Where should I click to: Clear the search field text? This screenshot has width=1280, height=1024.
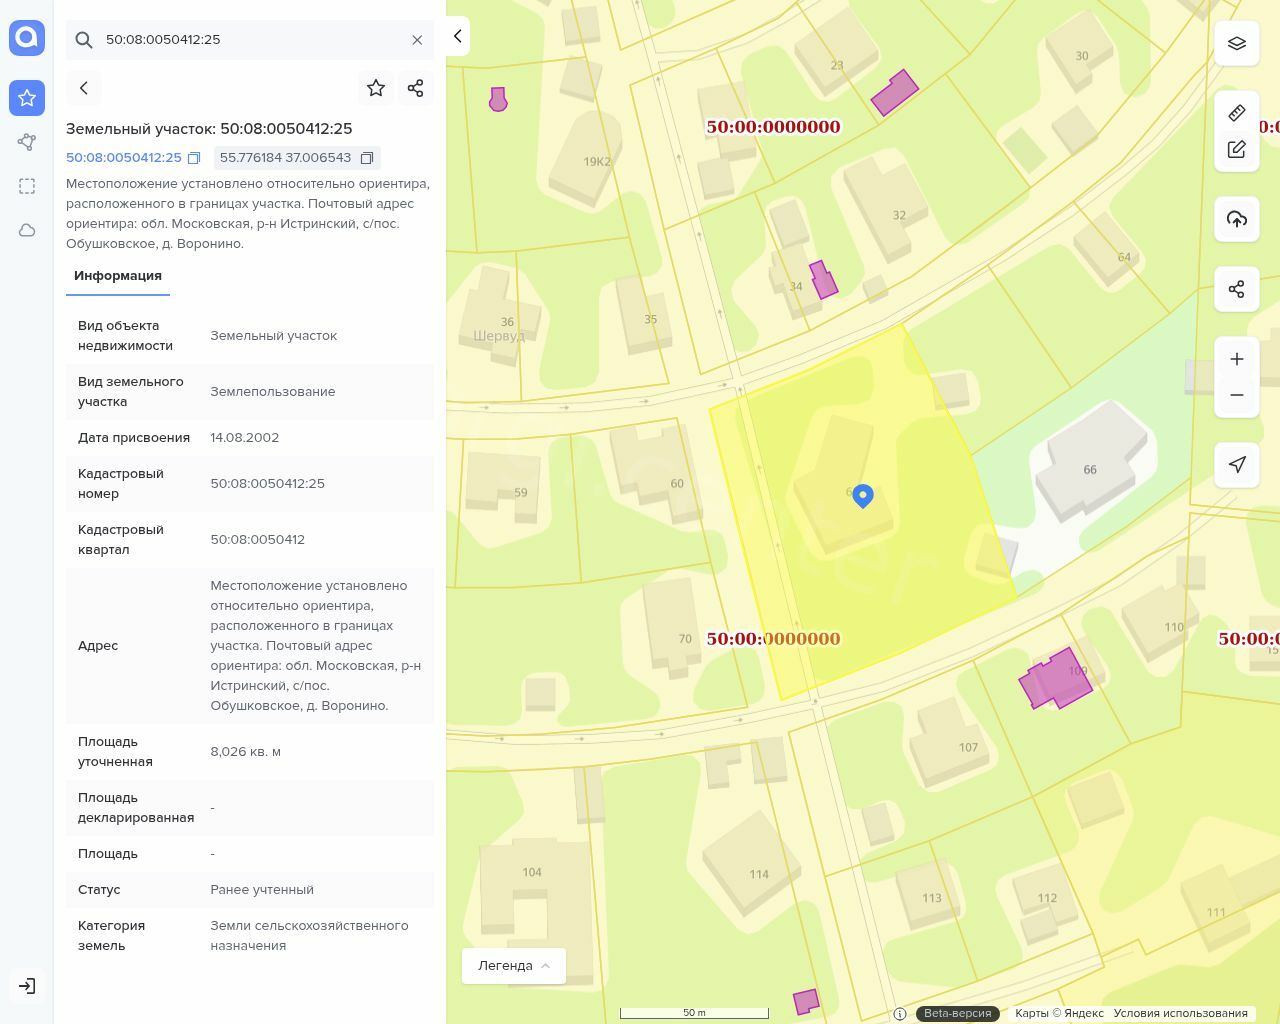tap(417, 40)
